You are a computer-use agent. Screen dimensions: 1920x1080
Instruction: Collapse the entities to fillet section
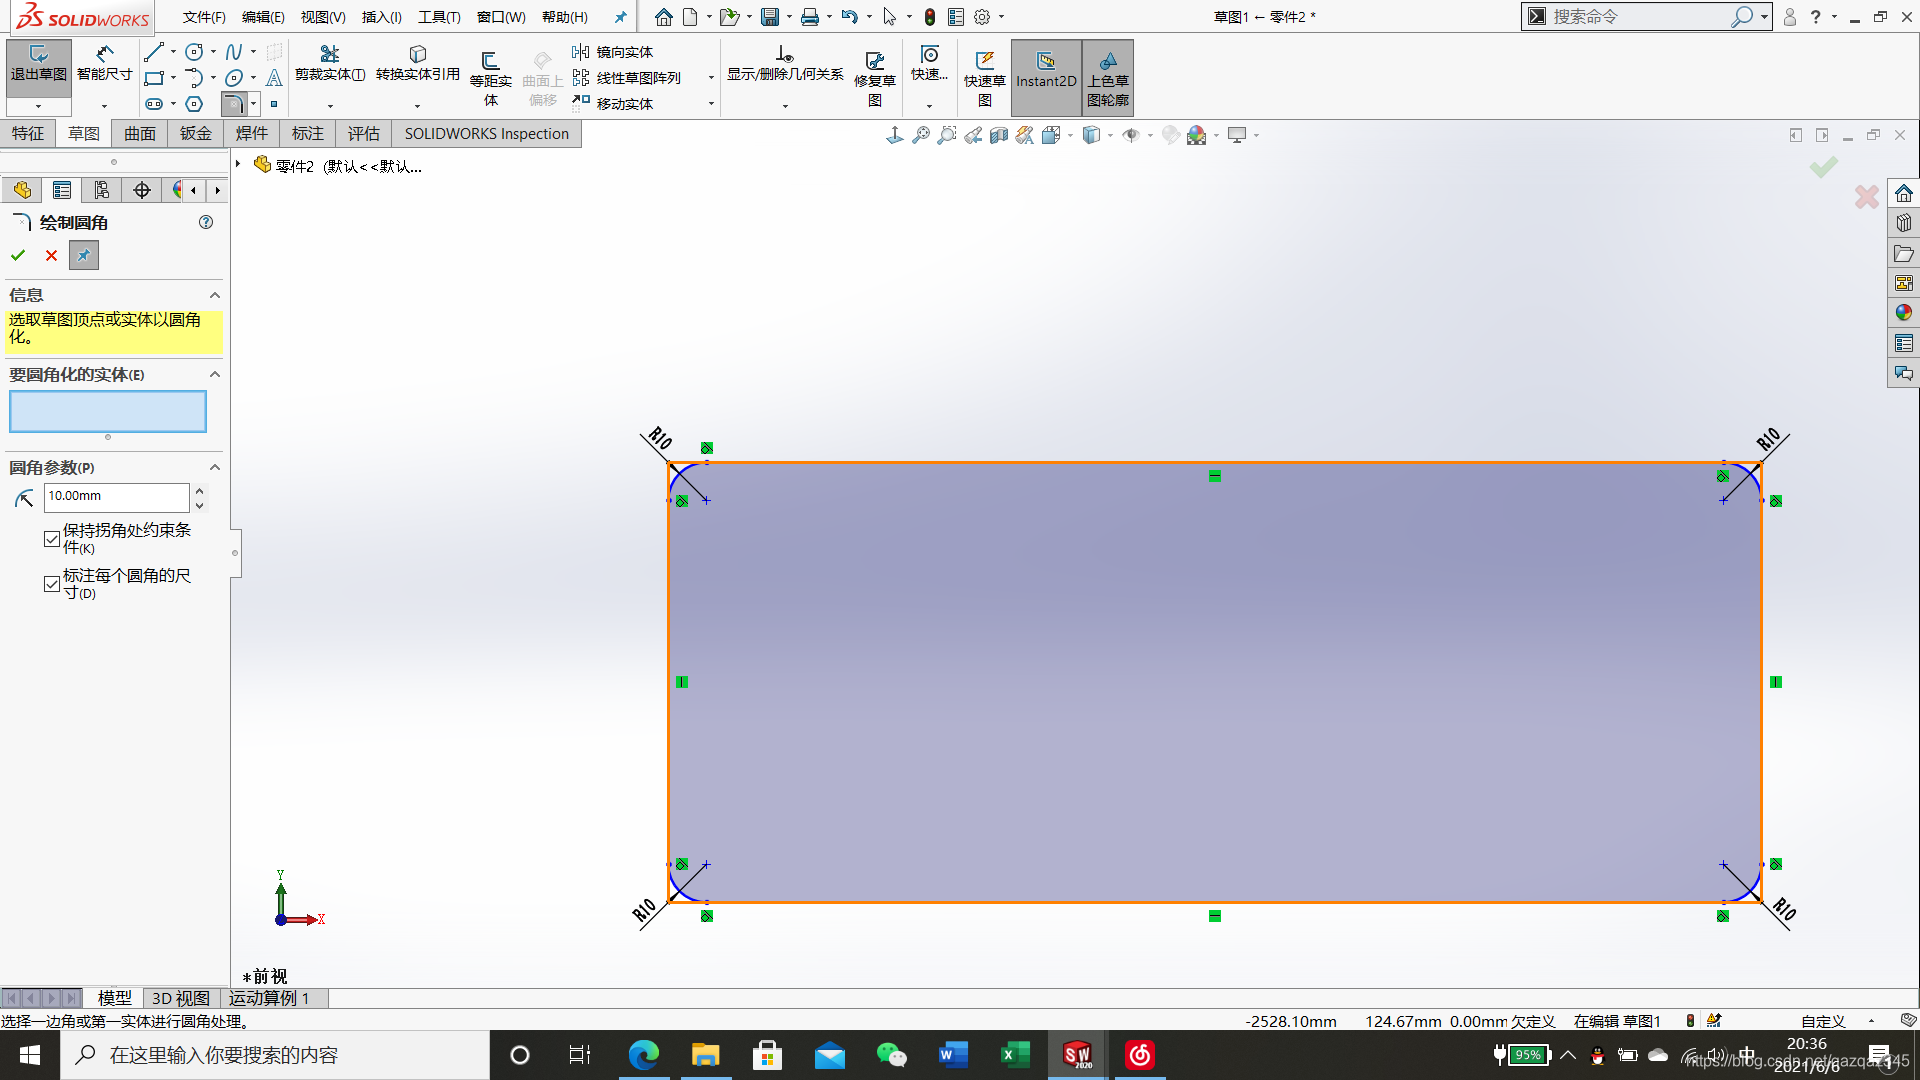point(214,374)
